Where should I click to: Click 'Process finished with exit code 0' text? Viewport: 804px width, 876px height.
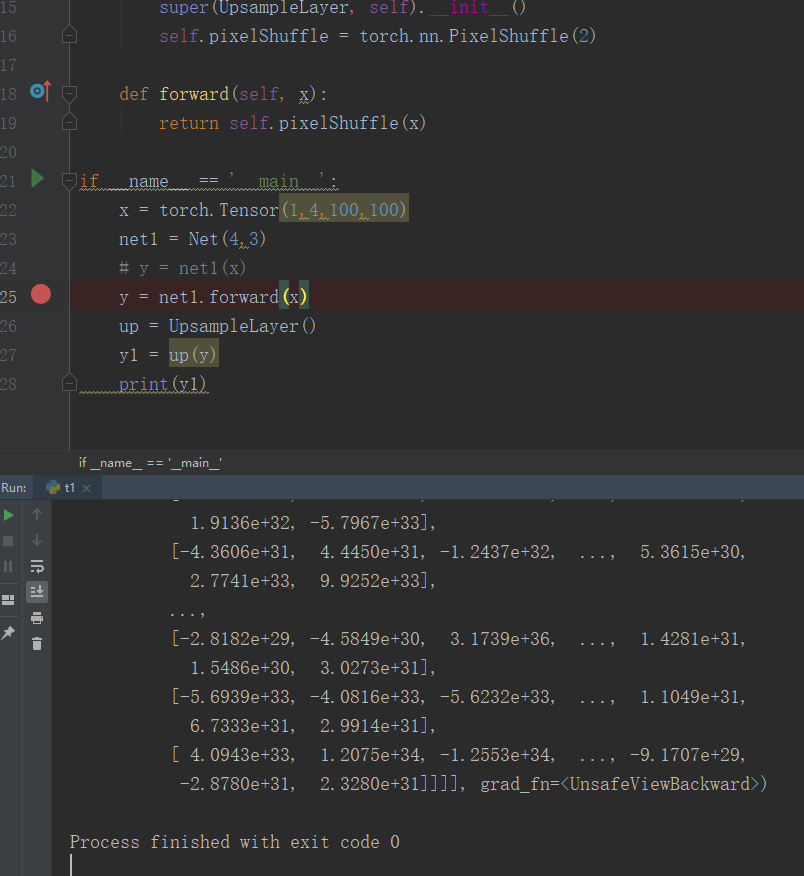(x=235, y=842)
